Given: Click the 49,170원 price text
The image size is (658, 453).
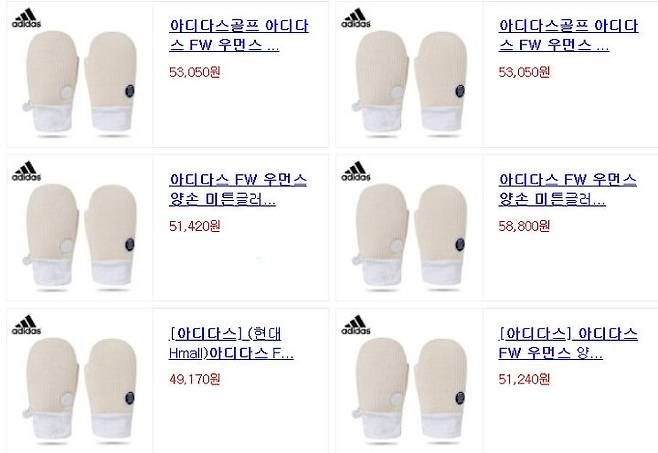Looking at the screenshot, I should tap(195, 380).
